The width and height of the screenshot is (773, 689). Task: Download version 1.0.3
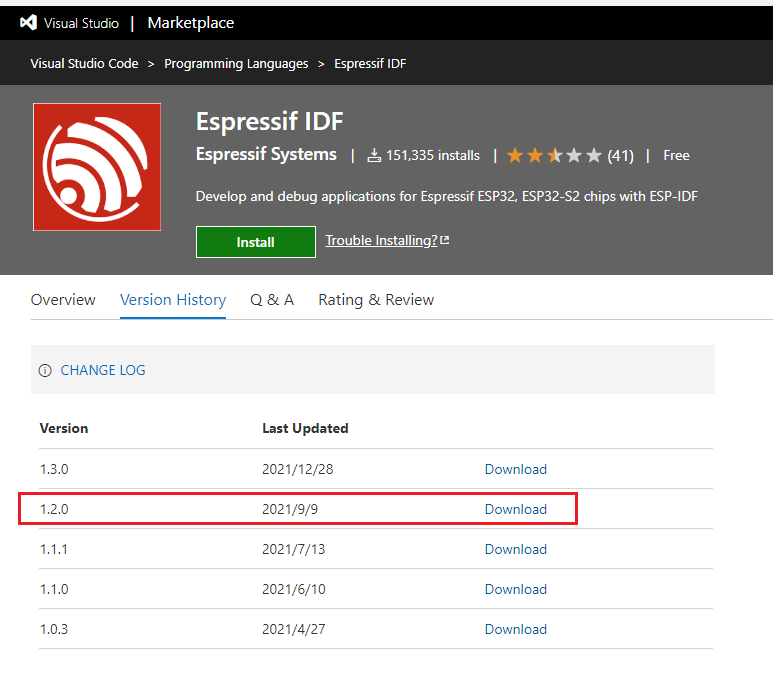tap(516, 629)
